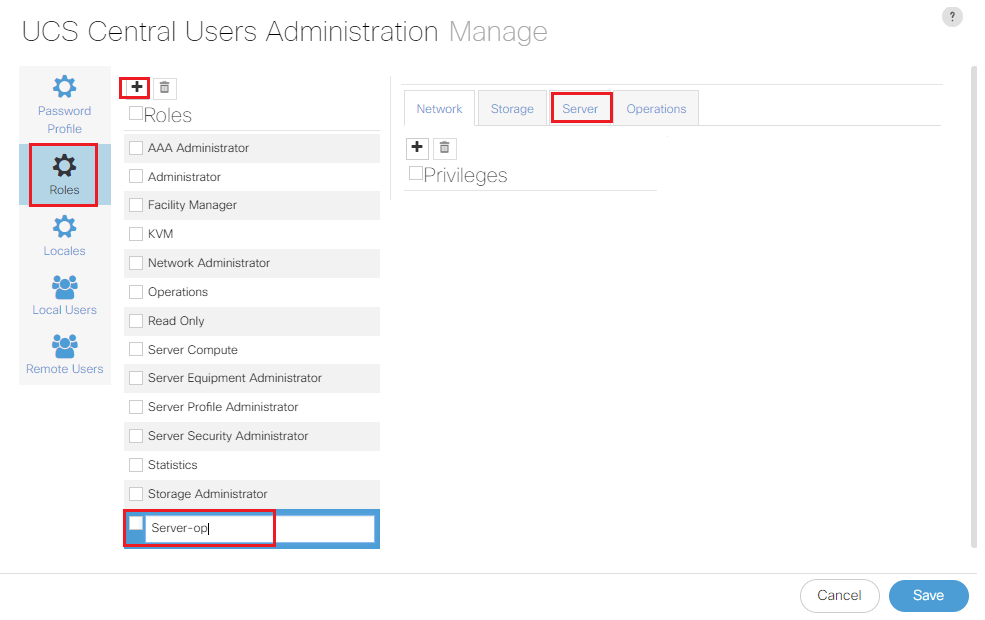Select the Storage Administrator role name
This screenshot has height=620, width=985.
(x=207, y=494)
